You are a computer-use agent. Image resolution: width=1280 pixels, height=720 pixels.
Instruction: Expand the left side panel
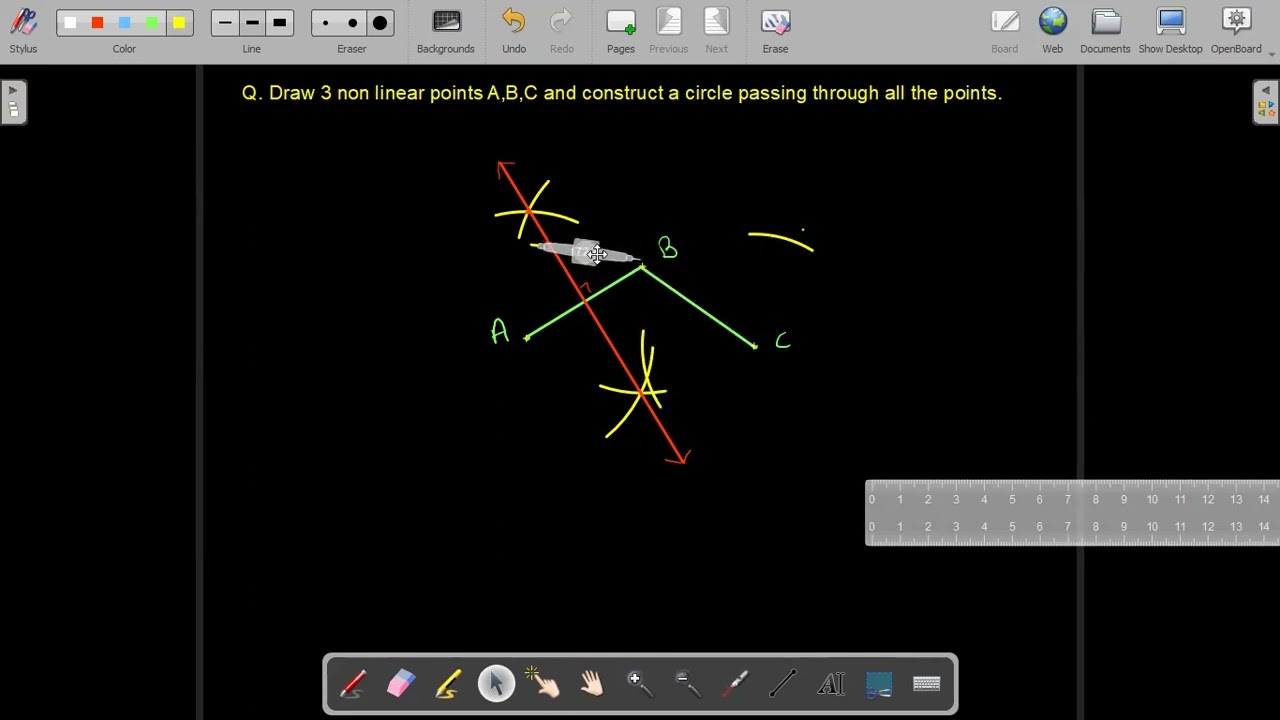(x=13, y=102)
